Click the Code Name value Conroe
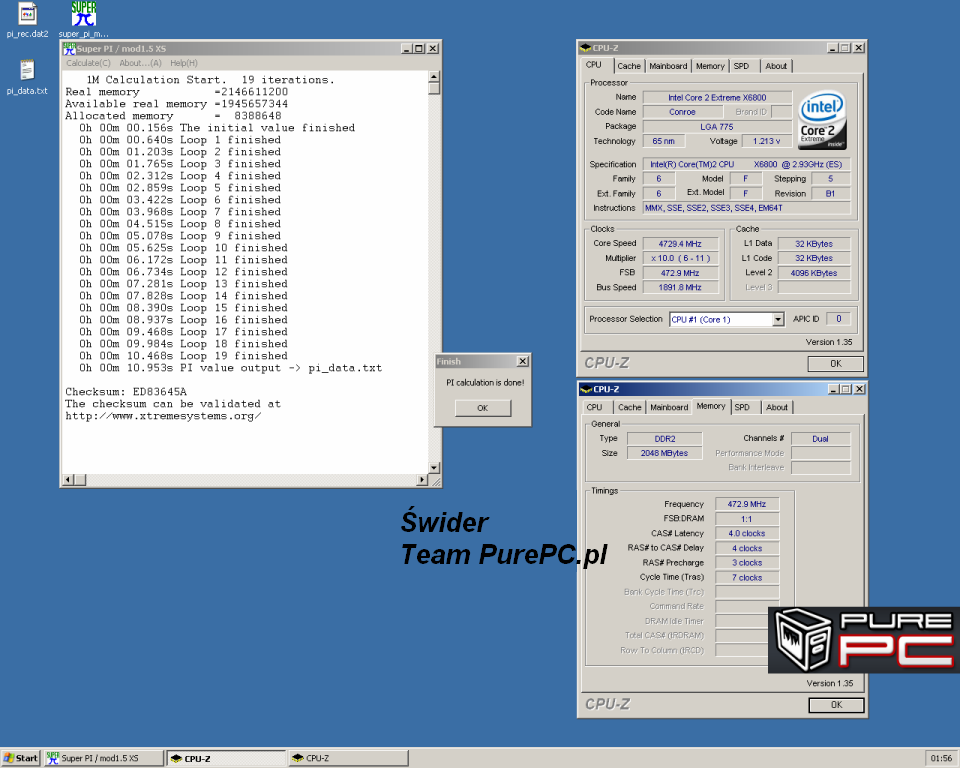The width and height of the screenshot is (960, 768). [x=682, y=112]
